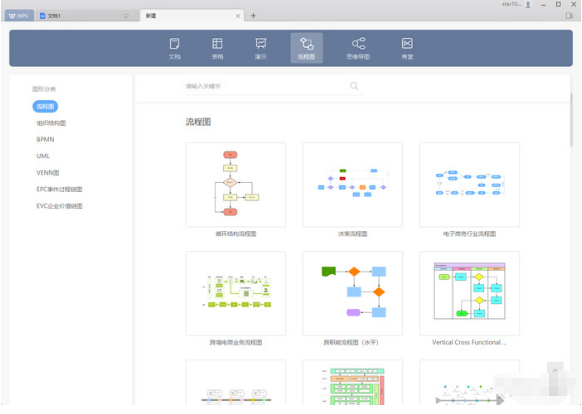Click the 流程图 section heading

coord(198,122)
